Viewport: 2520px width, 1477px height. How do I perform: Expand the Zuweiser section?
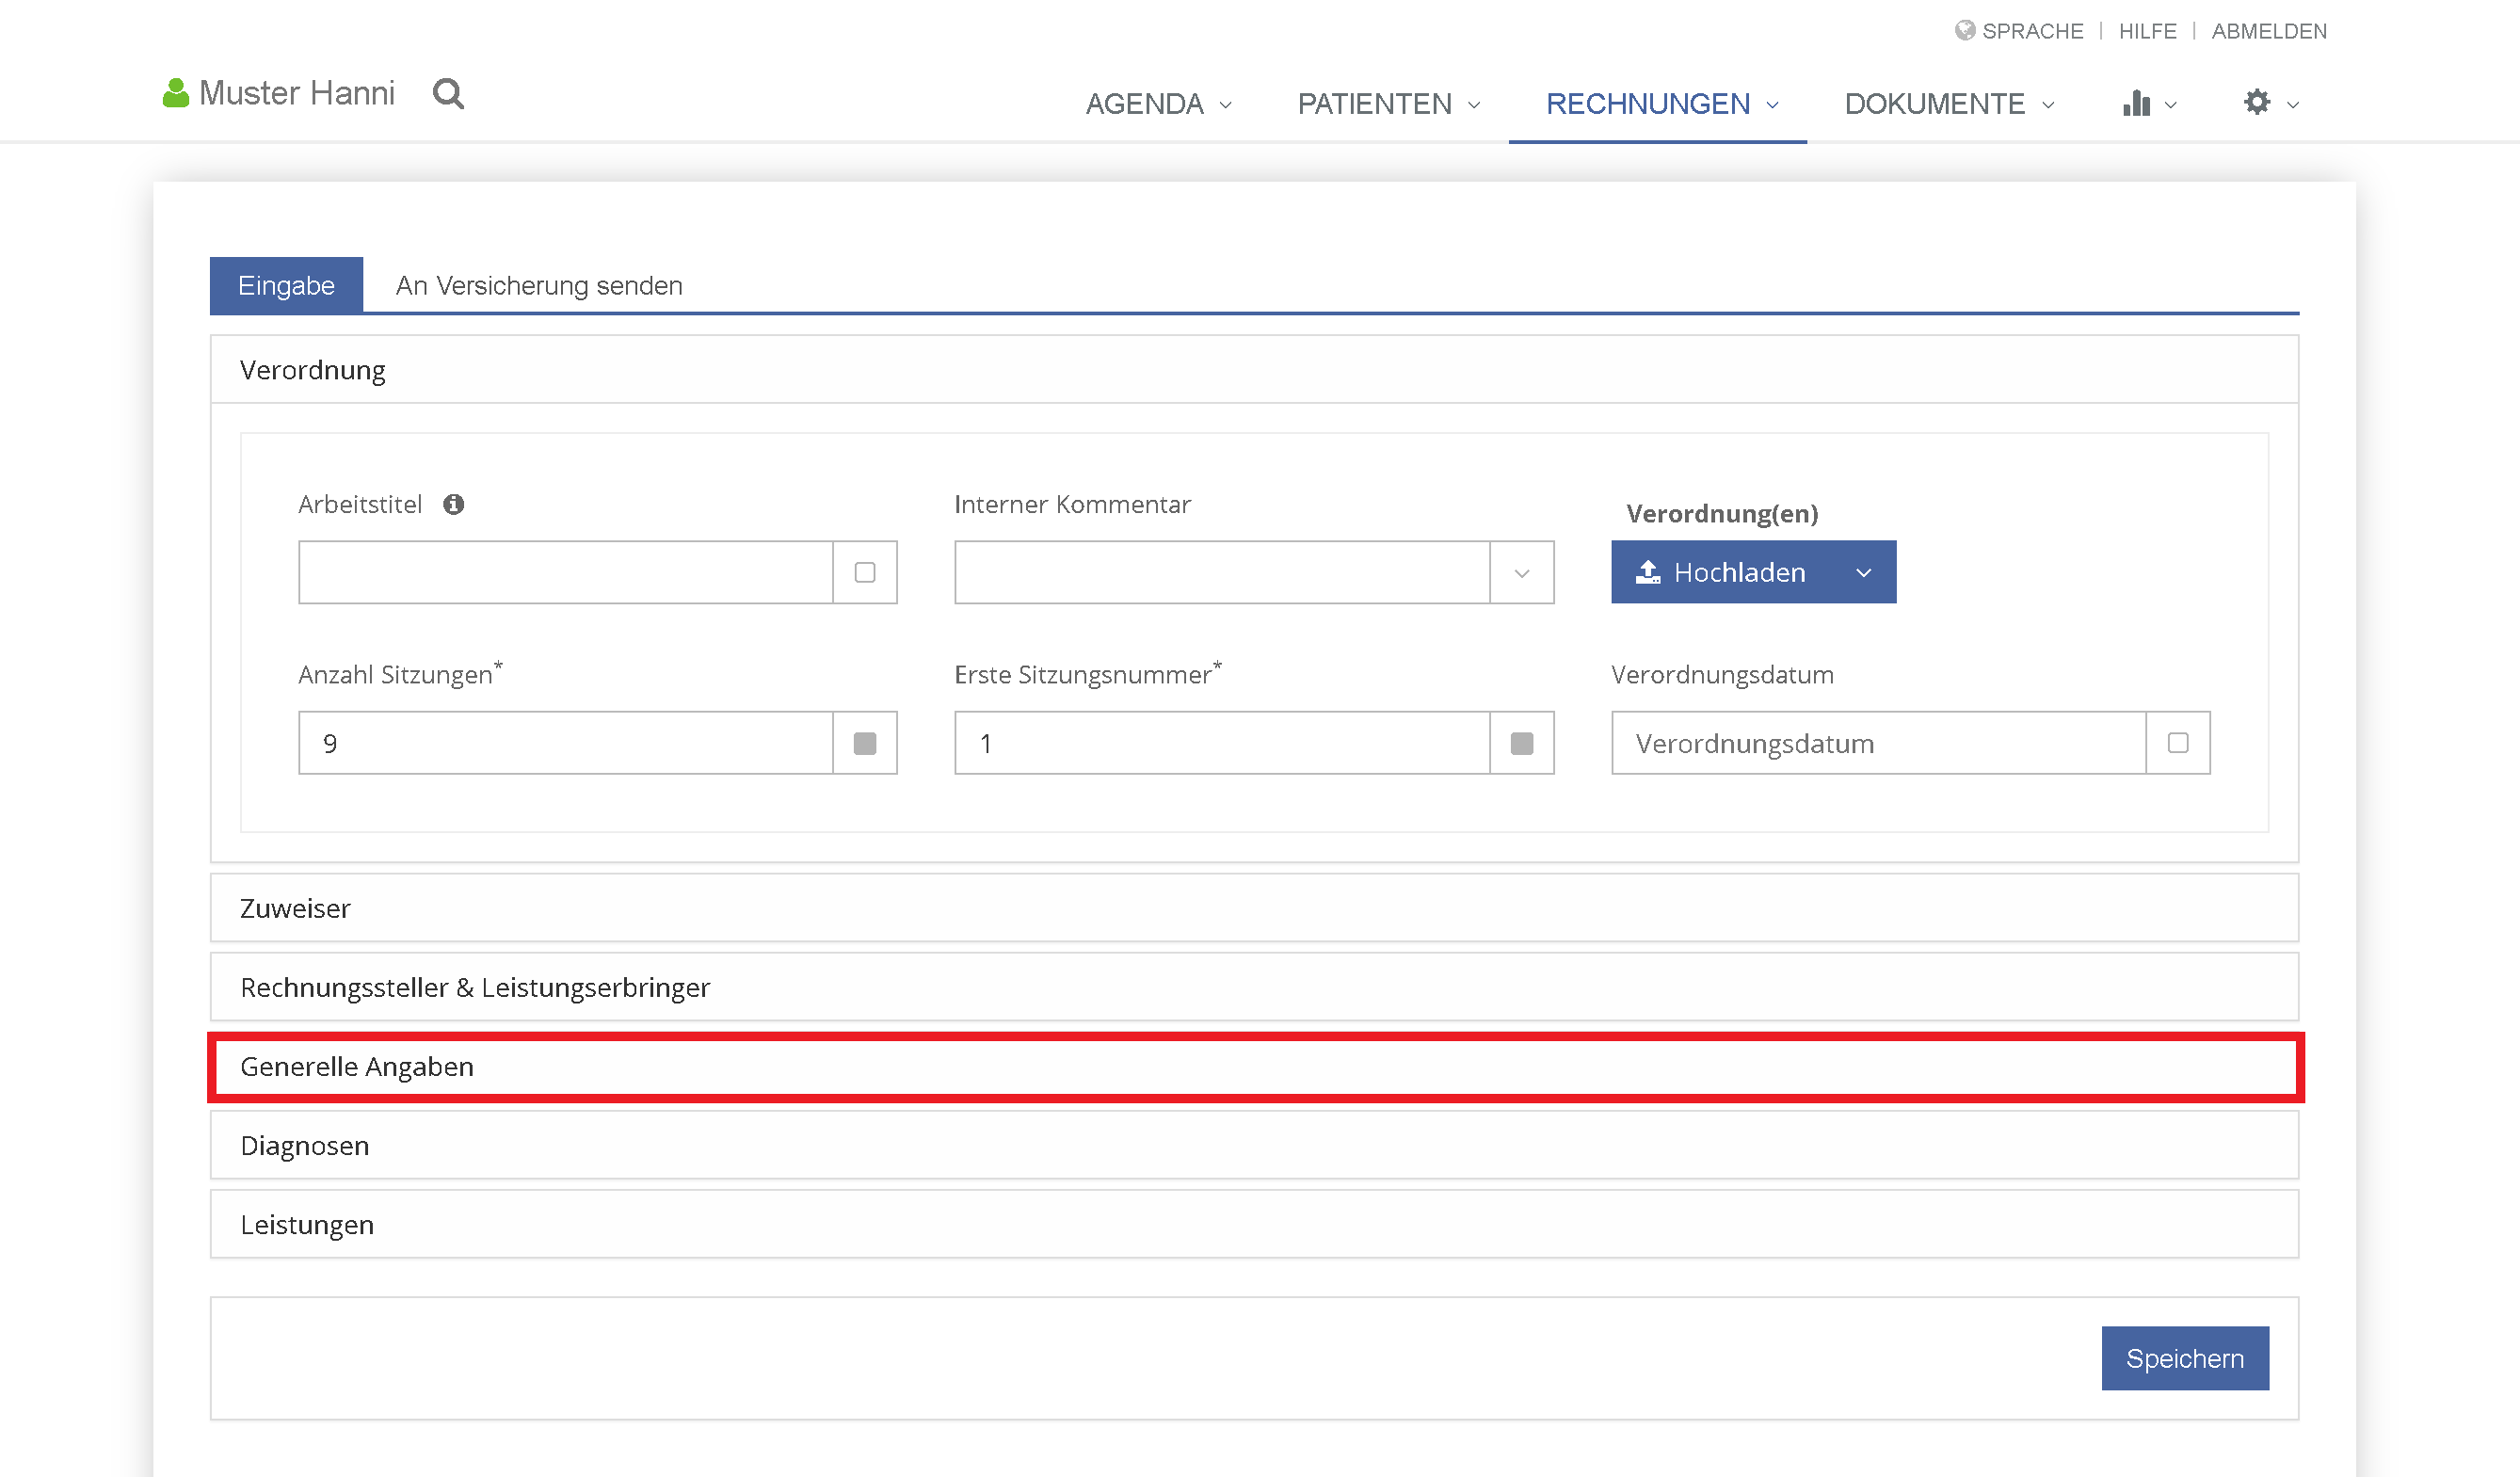1254,908
